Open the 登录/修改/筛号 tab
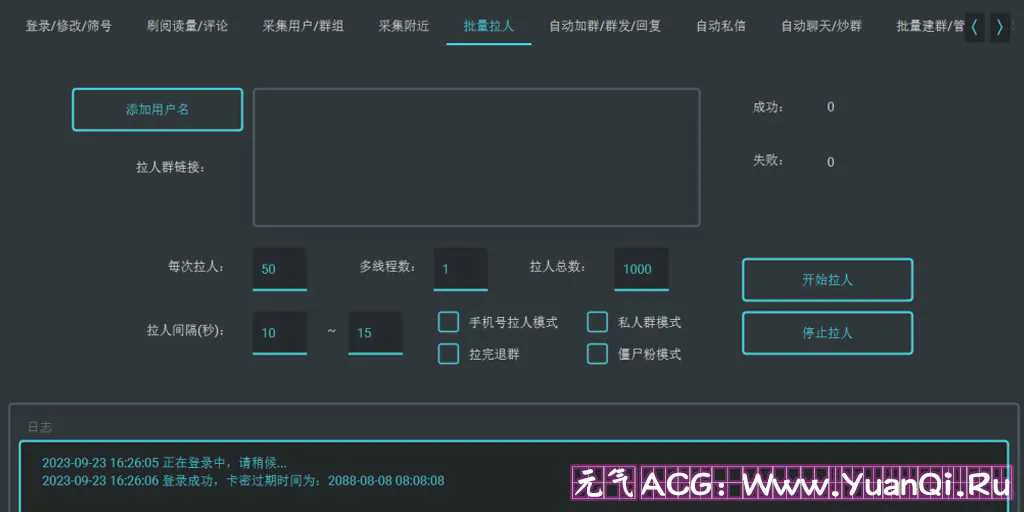 69,27
